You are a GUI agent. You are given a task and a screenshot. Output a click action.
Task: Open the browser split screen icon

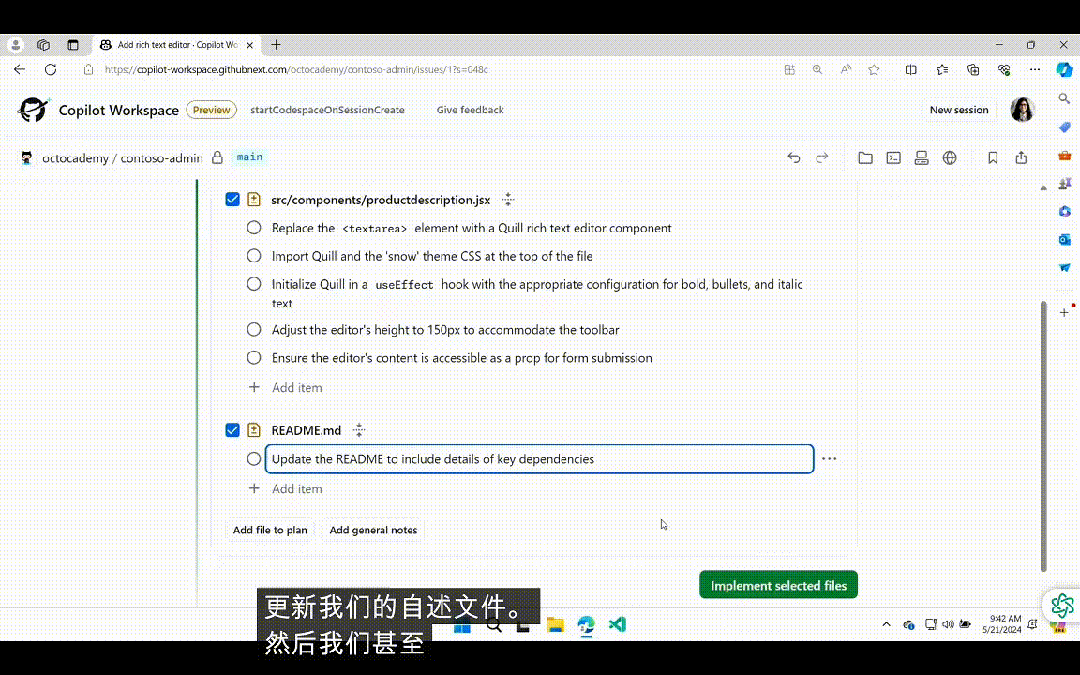pos(911,70)
